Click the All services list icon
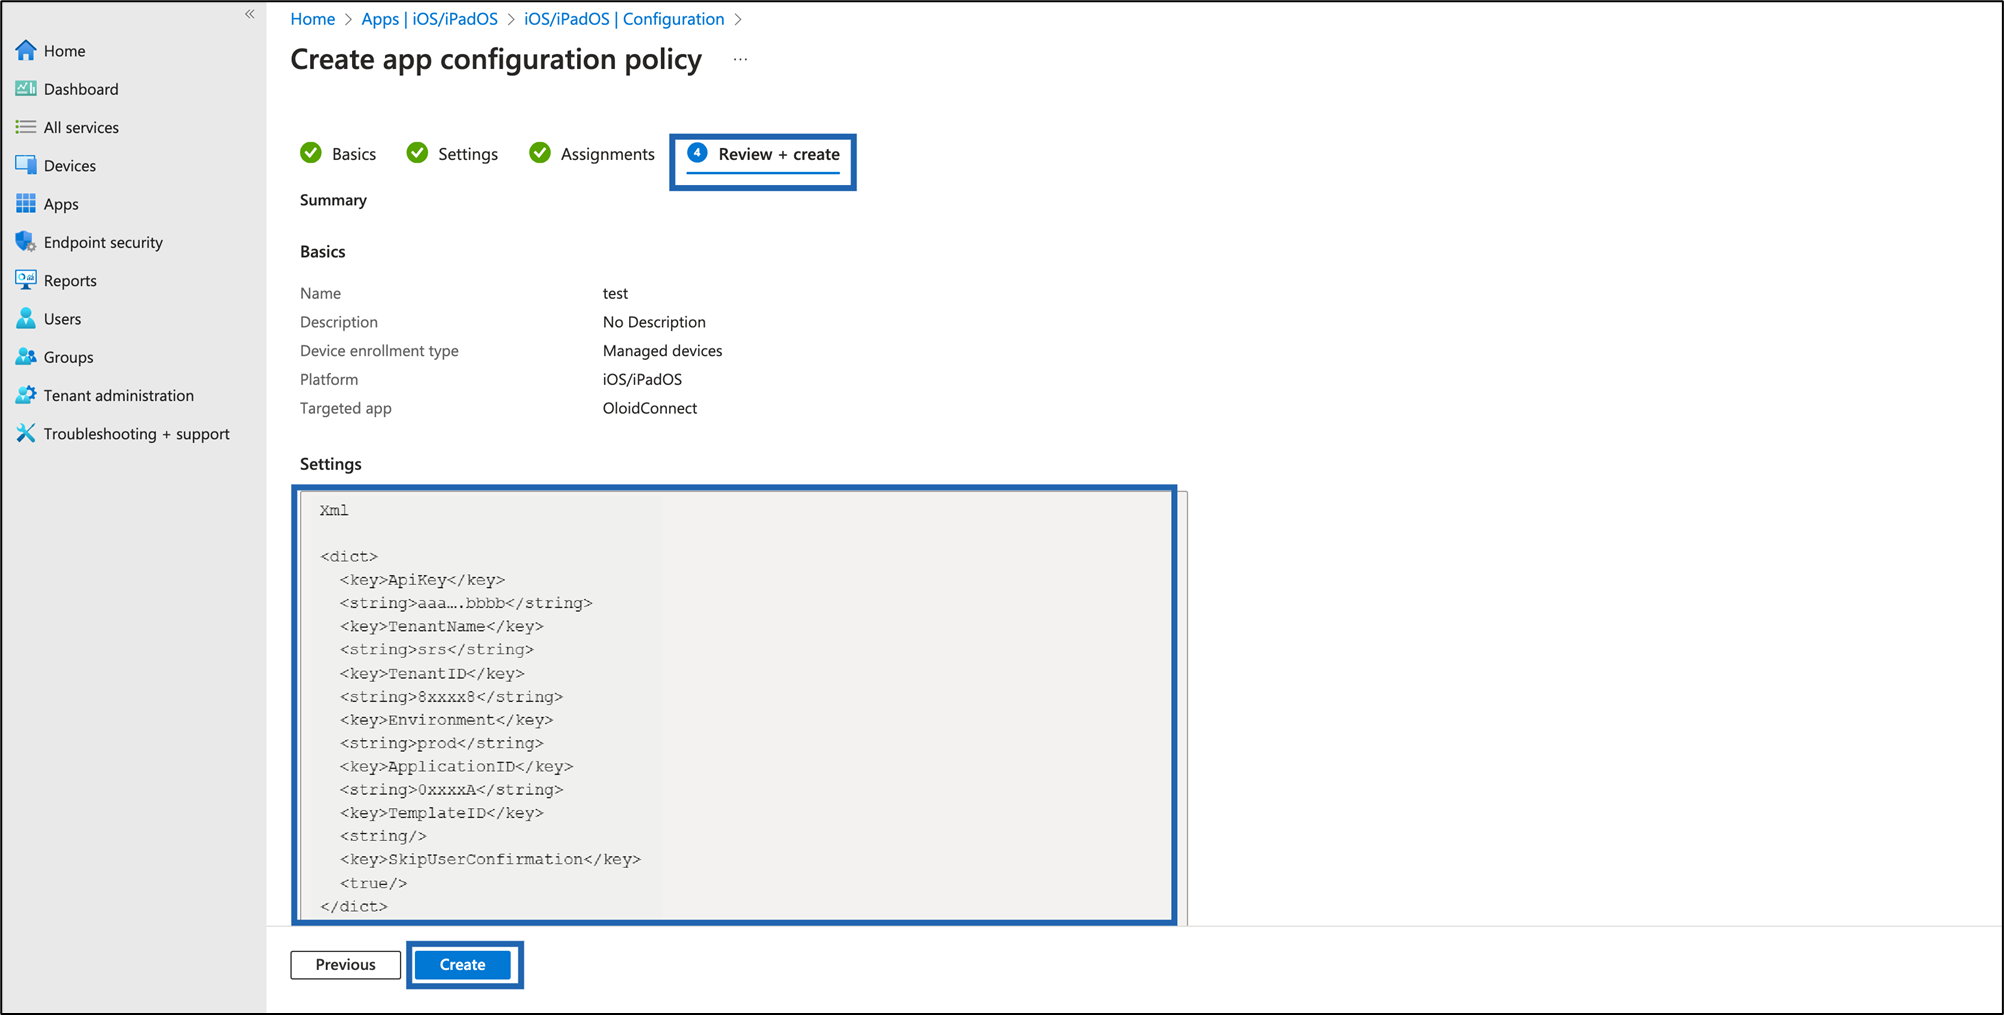The width and height of the screenshot is (2004, 1015). [x=26, y=127]
